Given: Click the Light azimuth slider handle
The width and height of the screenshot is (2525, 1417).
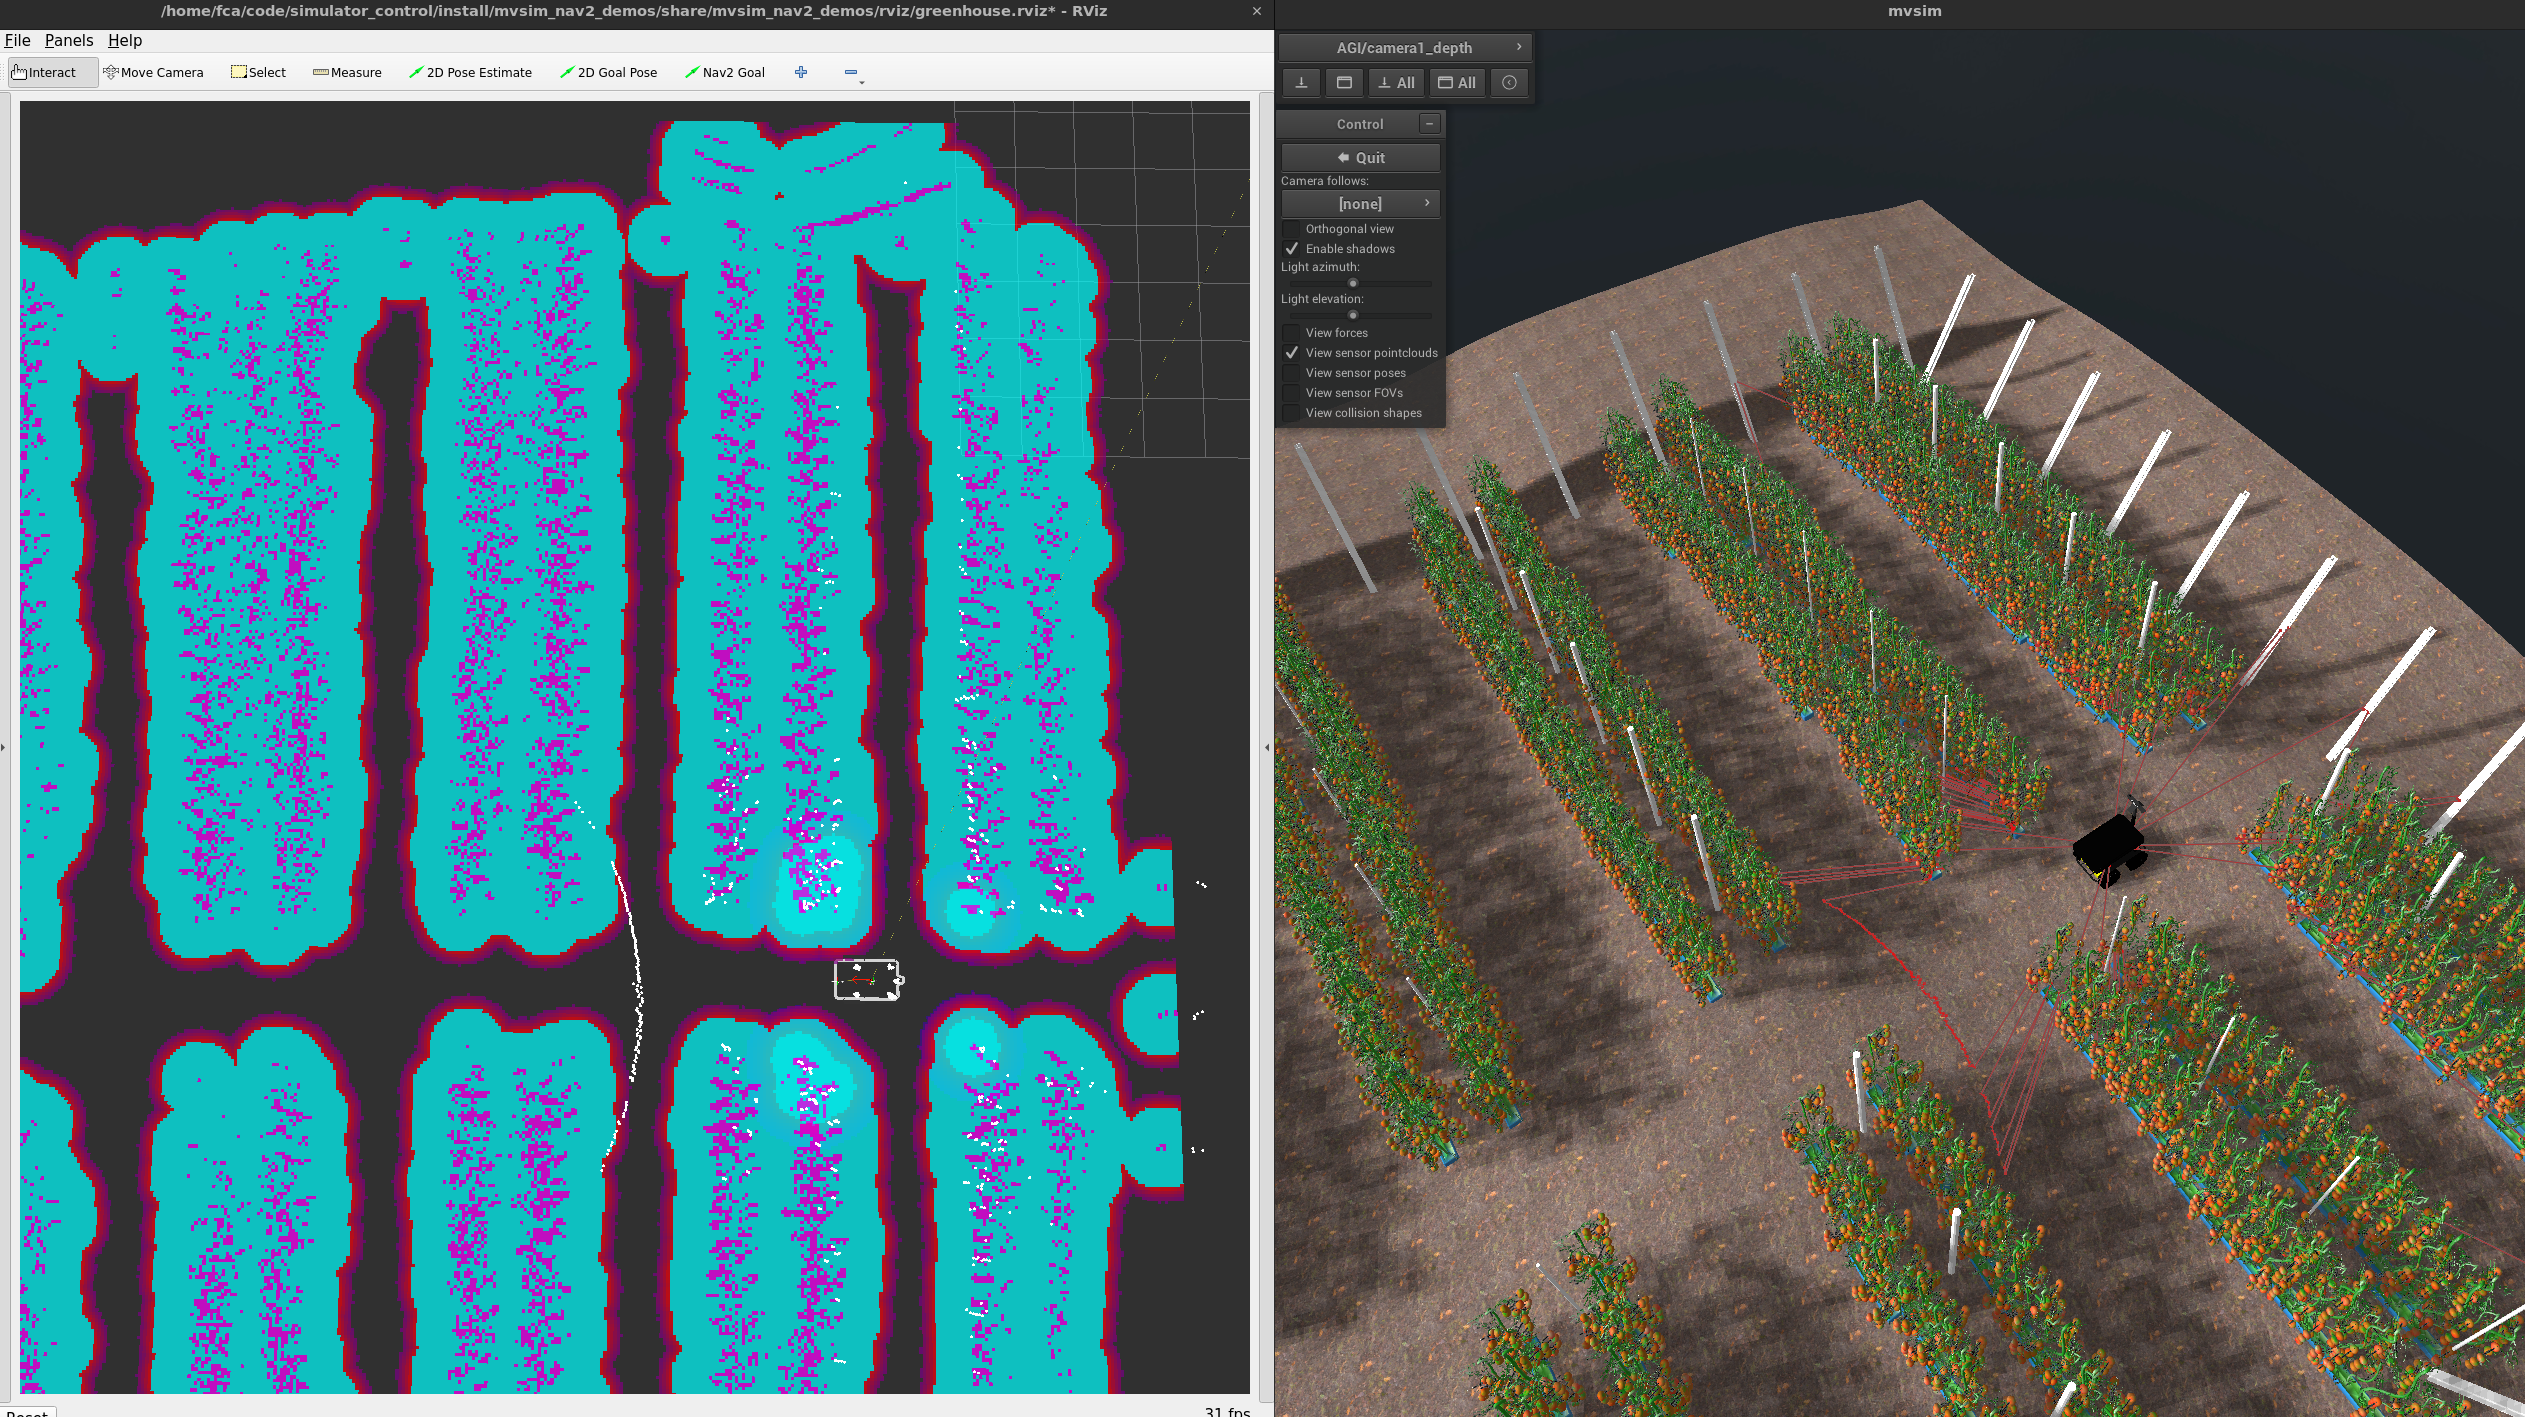Looking at the screenshot, I should (1352, 283).
